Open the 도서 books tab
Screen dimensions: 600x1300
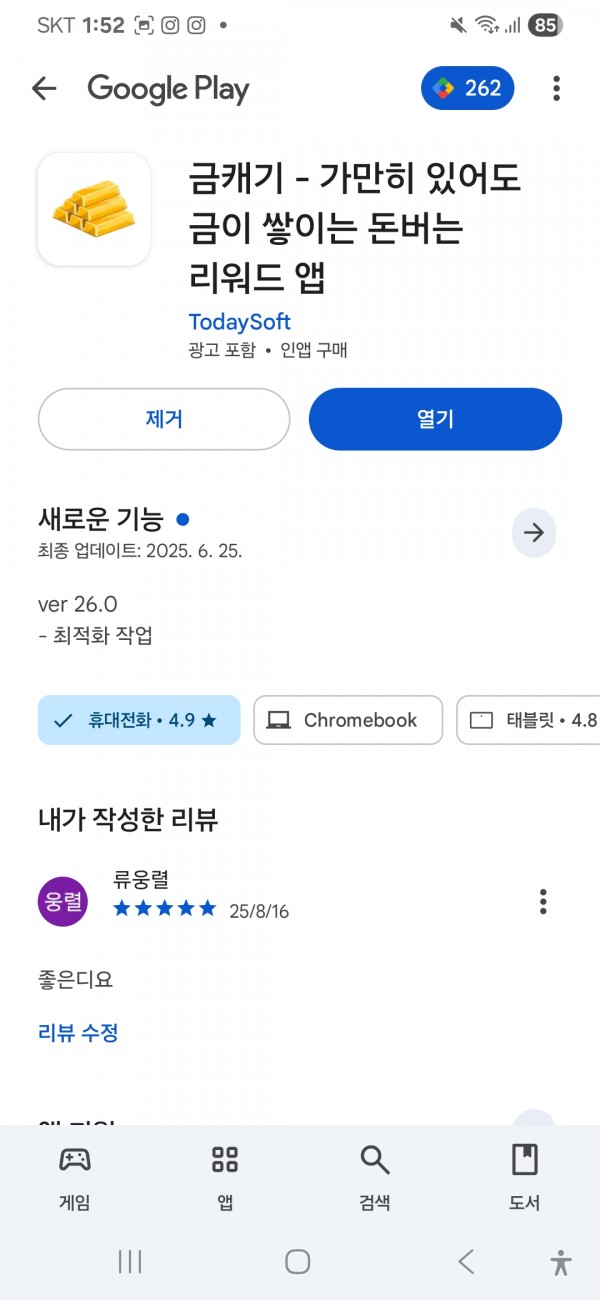[x=525, y=1178]
